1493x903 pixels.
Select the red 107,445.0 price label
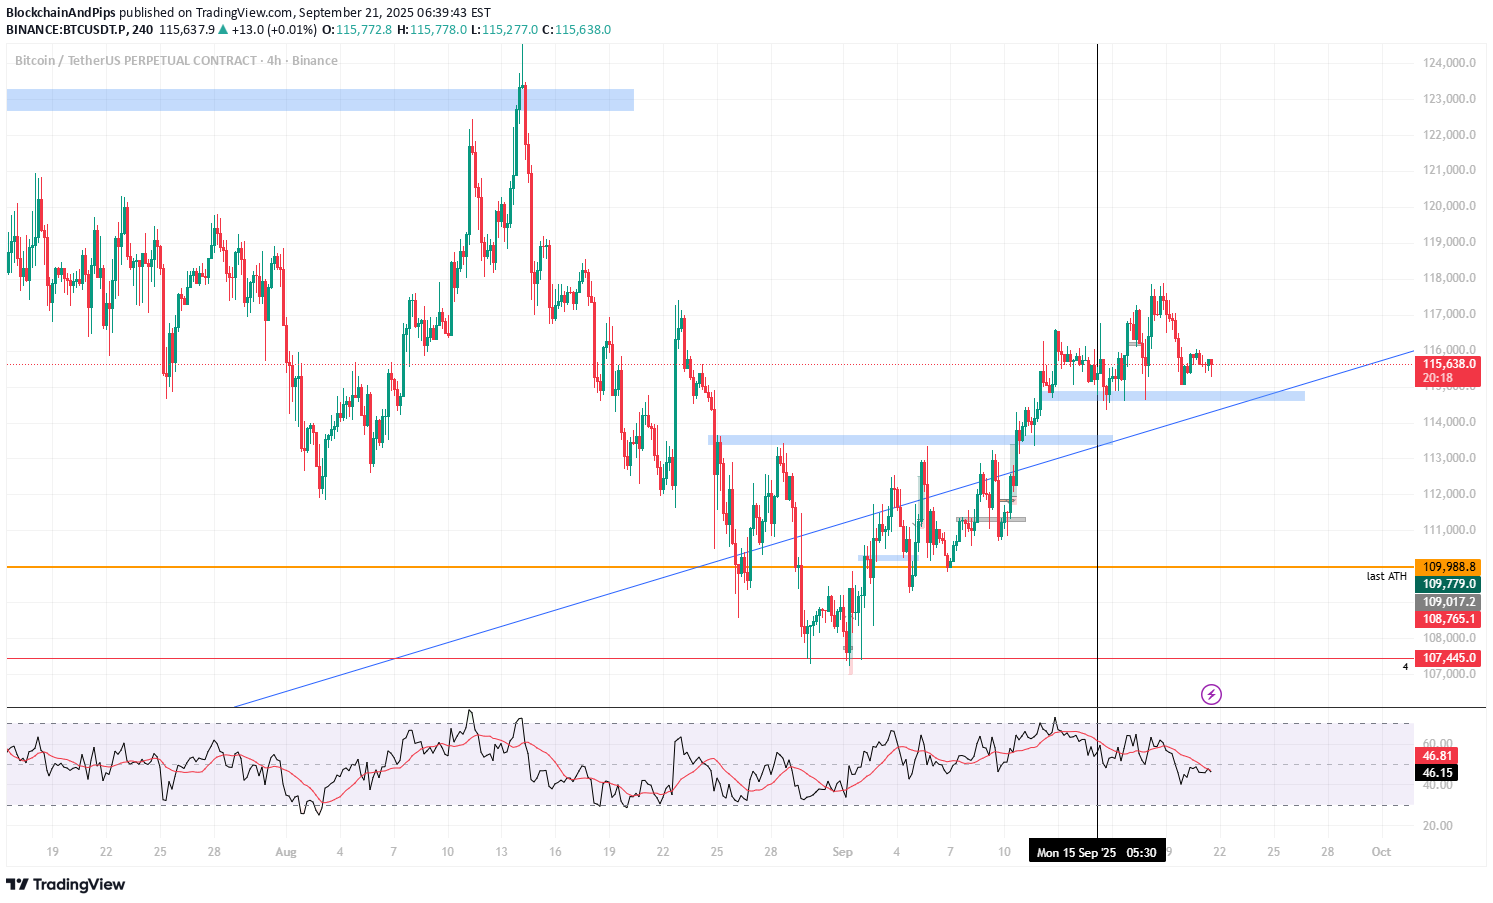click(x=1449, y=658)
